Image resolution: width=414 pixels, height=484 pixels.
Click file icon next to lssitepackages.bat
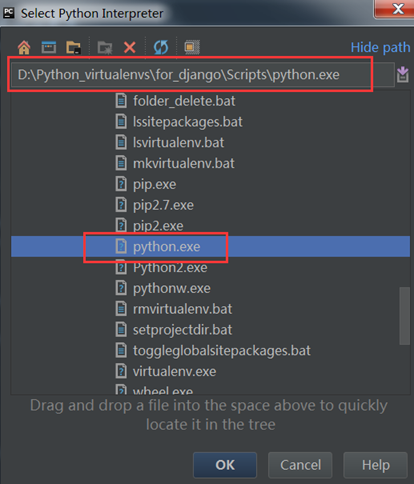121,121
